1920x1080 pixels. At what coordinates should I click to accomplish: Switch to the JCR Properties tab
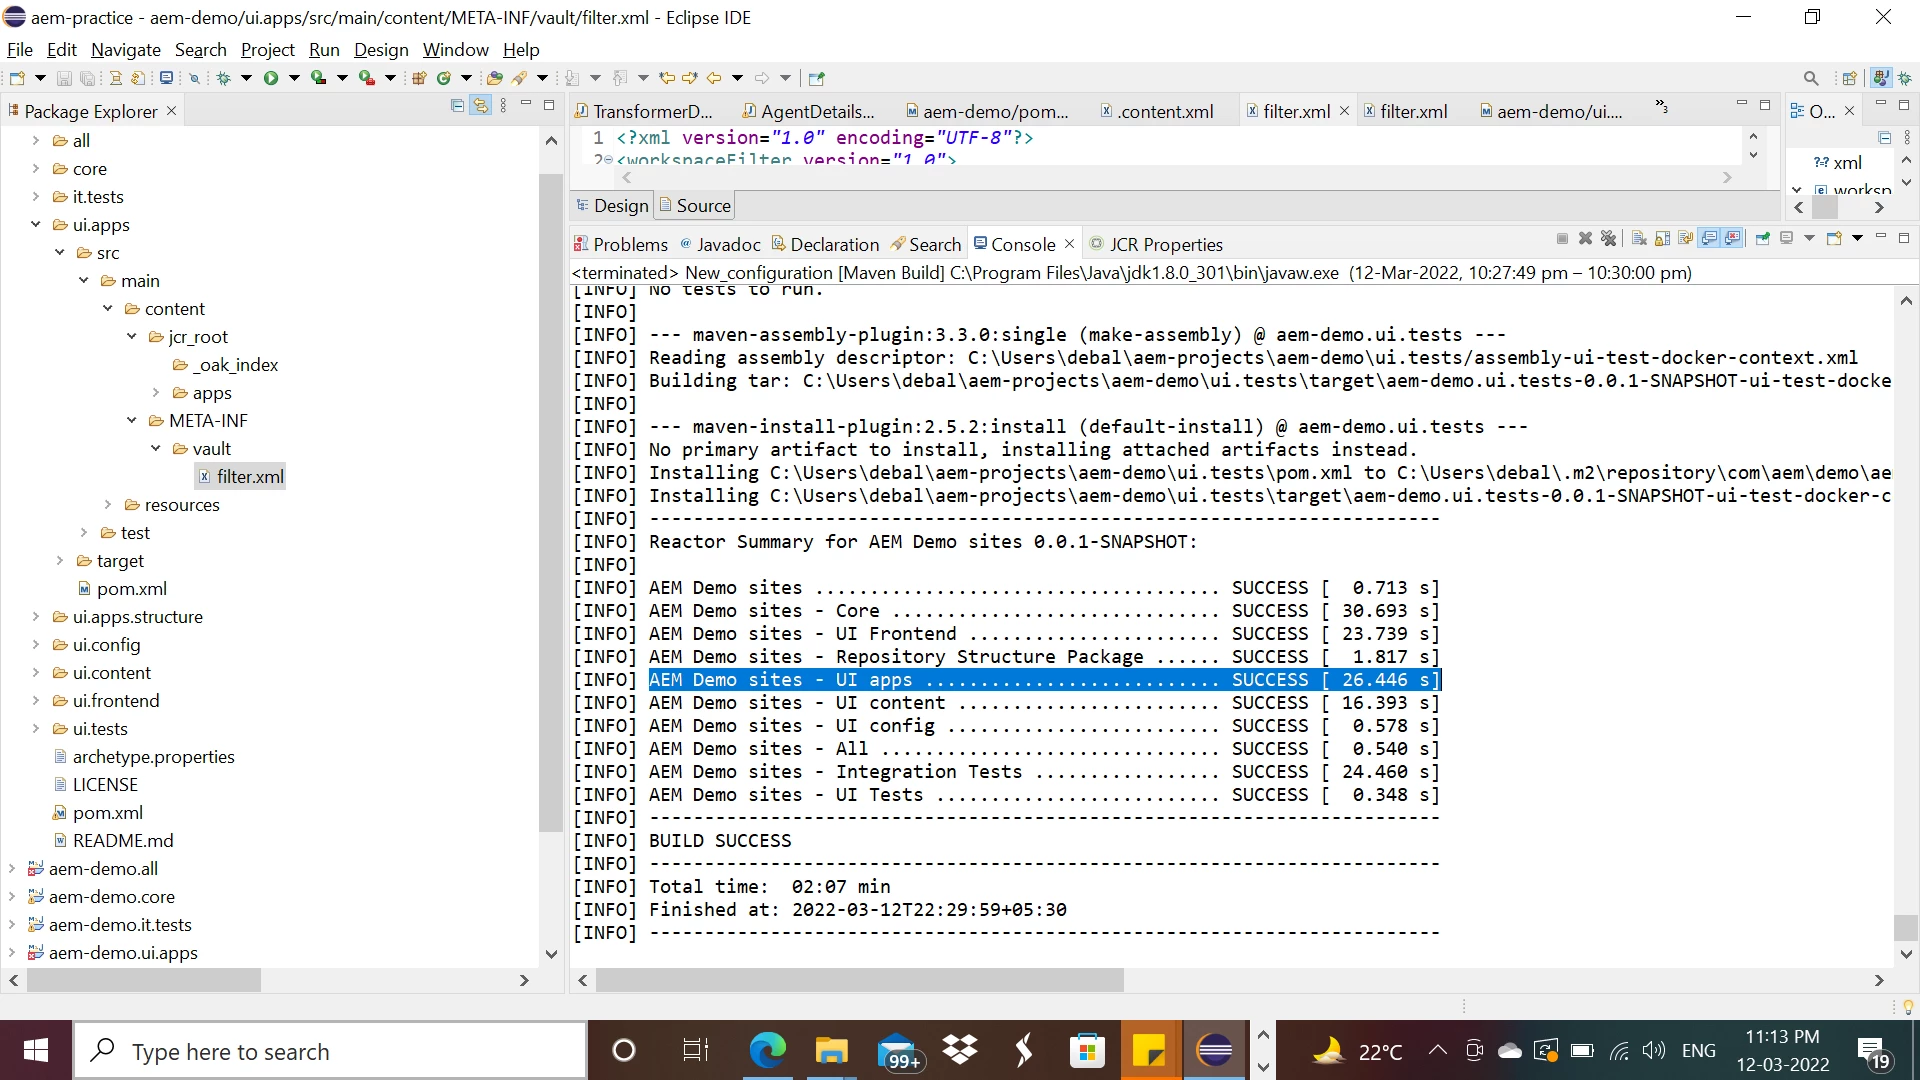pyautogui.click(x=1165, y=245)
